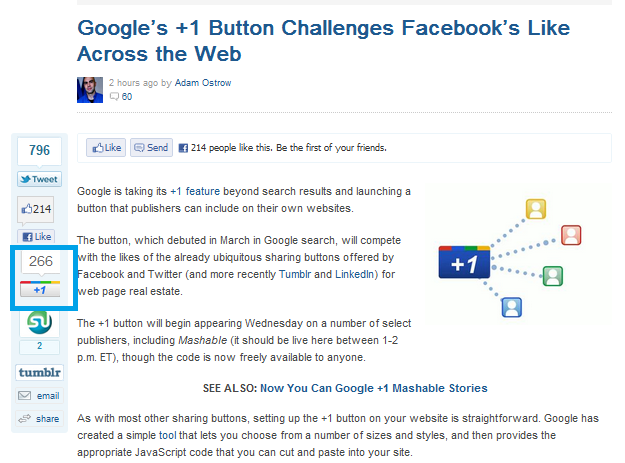Click the comment bubble icon showing 60
The height and width of the screenshot is (463, 625).
[x=114, y=96]
